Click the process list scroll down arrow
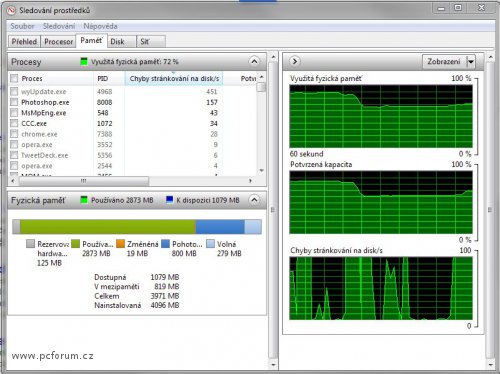 pos(262,170)
